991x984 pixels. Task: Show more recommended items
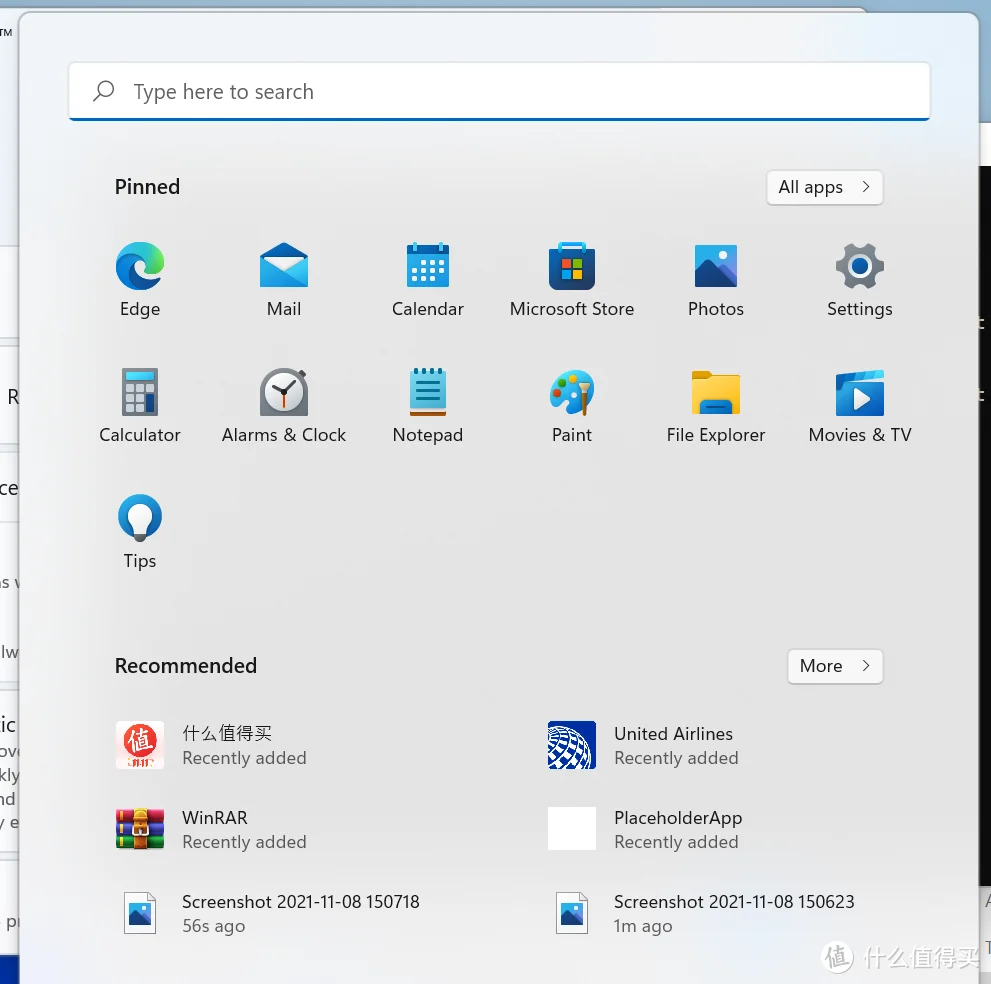(x=835, y=666)
